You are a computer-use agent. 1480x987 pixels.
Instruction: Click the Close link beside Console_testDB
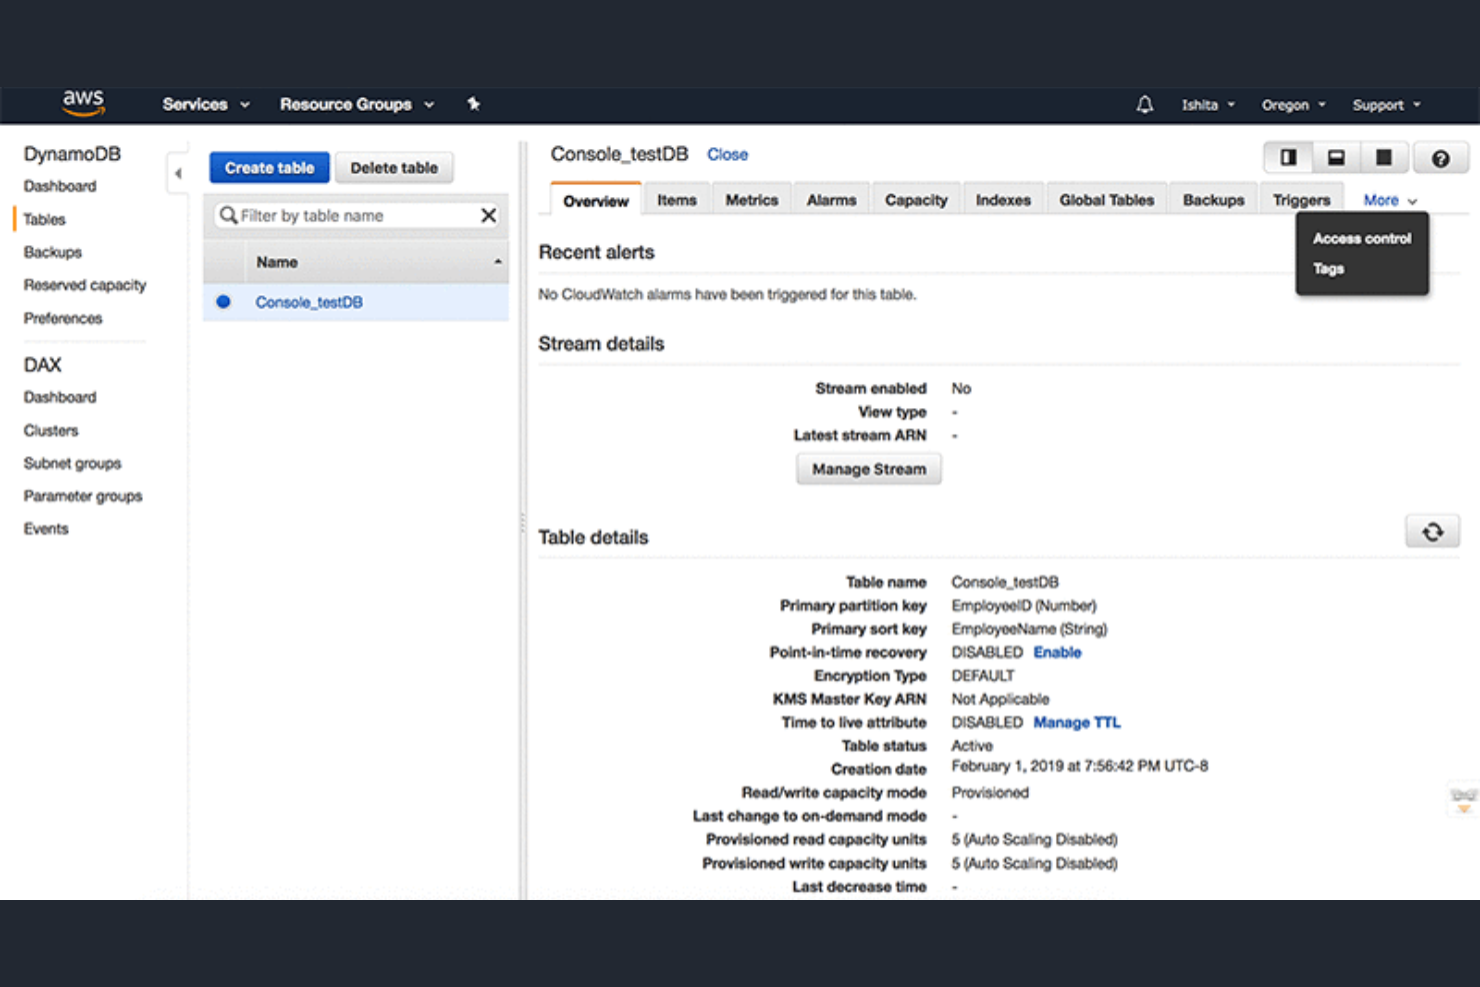click(727, 155)
